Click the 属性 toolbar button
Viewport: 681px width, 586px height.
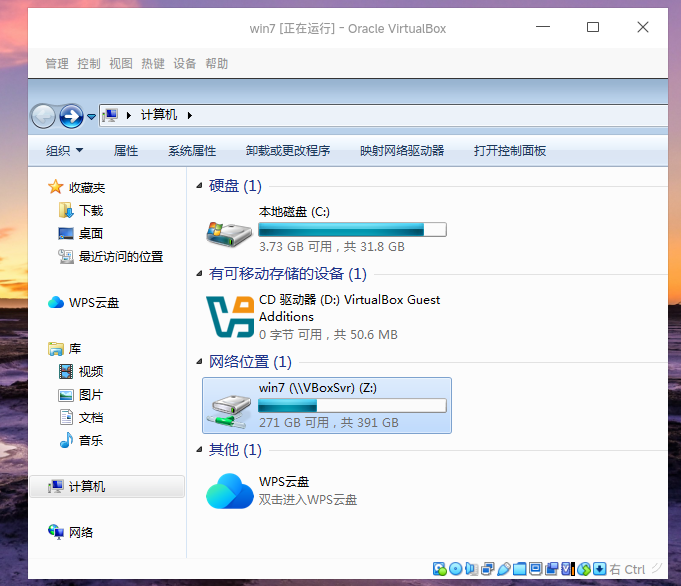pyautogui.click(x=126, y=151)
